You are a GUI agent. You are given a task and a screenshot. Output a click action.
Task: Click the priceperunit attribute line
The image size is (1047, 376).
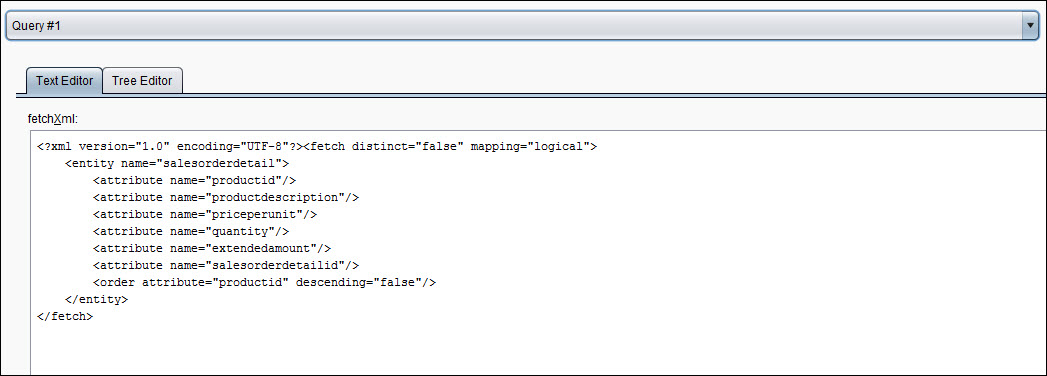[205, 214]
